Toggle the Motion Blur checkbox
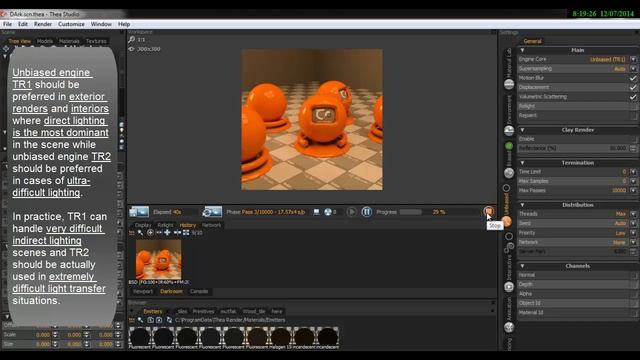 pyautogui.click(x=633, y=78)
